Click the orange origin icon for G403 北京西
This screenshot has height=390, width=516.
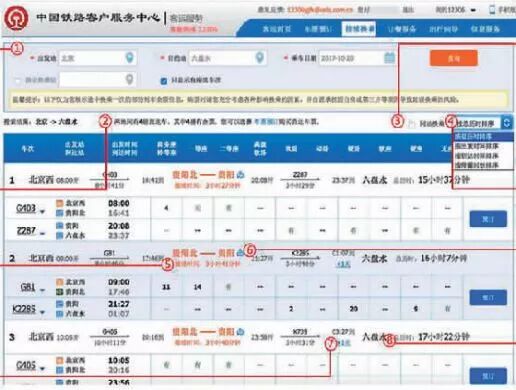point(59,203)
